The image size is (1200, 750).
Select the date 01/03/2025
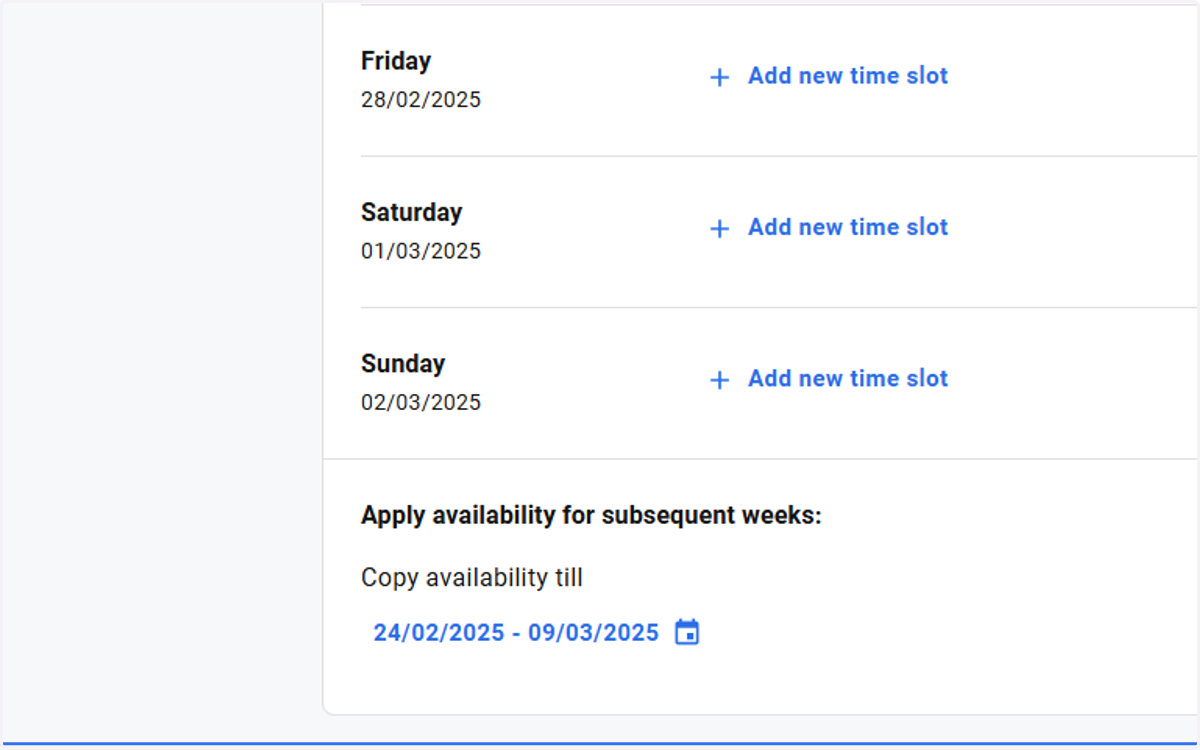(421, 251)
